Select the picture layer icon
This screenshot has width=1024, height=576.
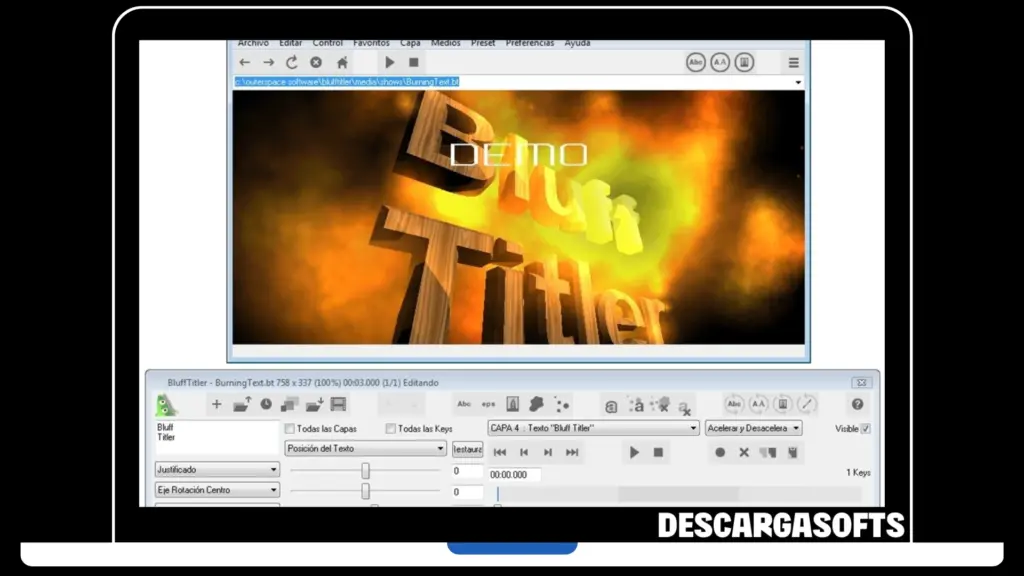(512, 404)
